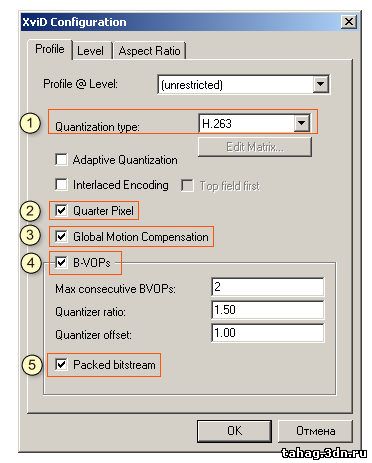Click the Max consecutive BVOPs field
The height and width of the screenshot is (463, 372).
coord(268,287)
